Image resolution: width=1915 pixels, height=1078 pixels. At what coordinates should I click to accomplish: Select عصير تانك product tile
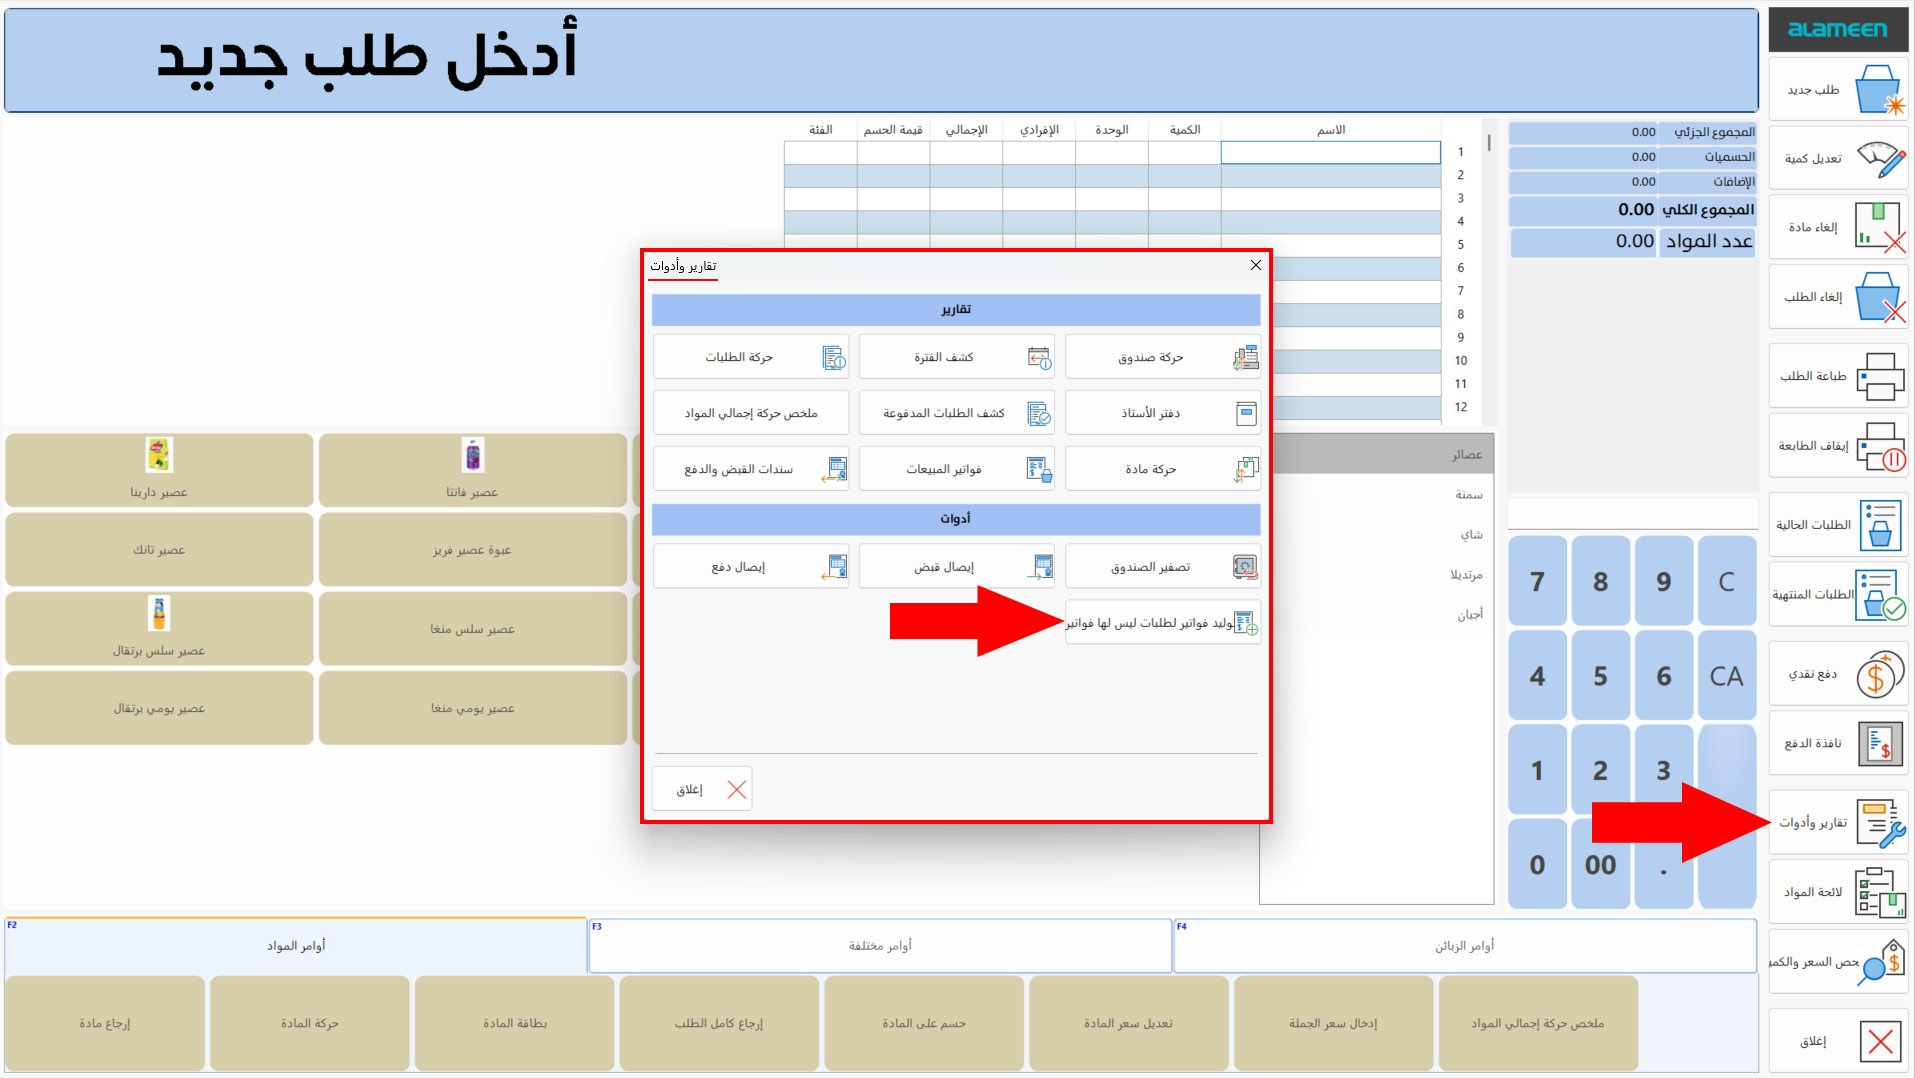click(x=159, y=549)
